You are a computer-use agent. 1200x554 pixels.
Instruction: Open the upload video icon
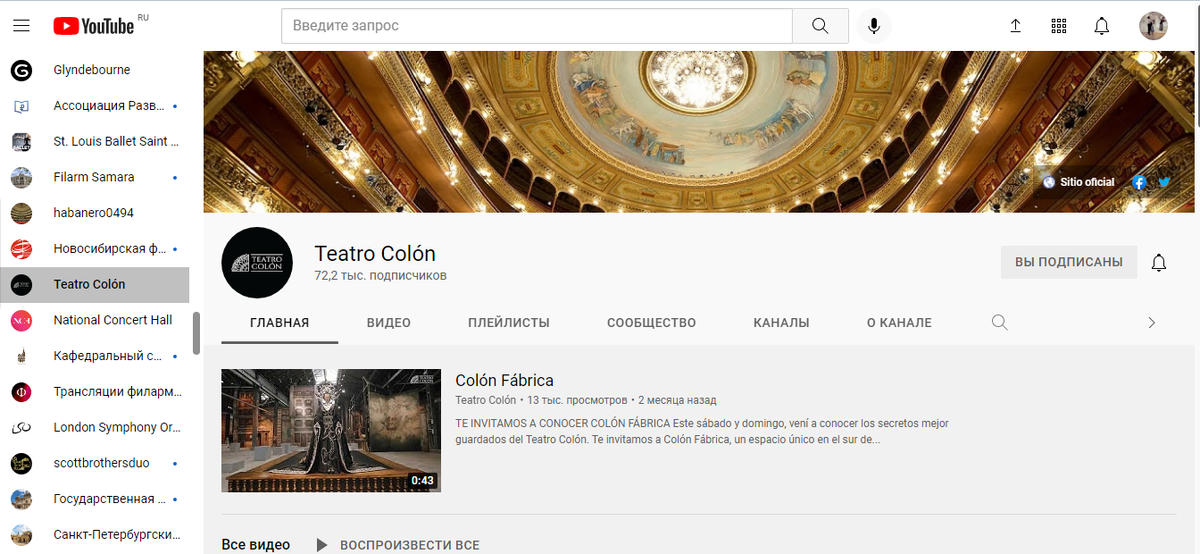tap(1016, 26)
